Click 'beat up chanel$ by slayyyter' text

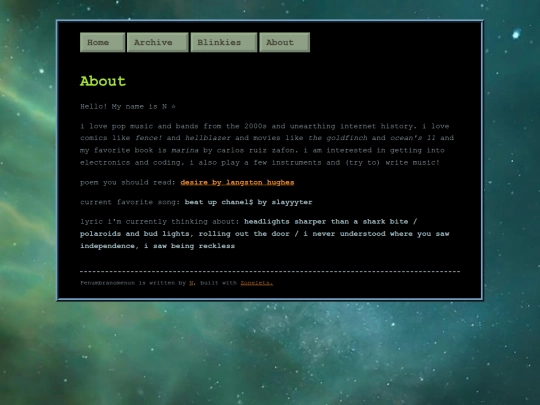coord(248,202)
